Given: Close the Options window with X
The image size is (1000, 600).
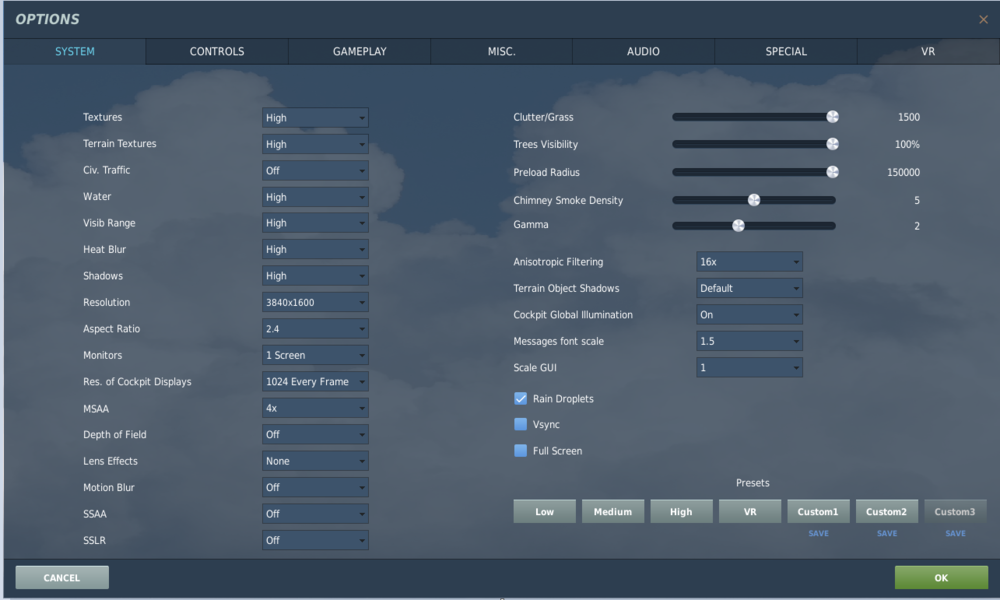Looking at the screenshot, I should (x=983, y=20).
